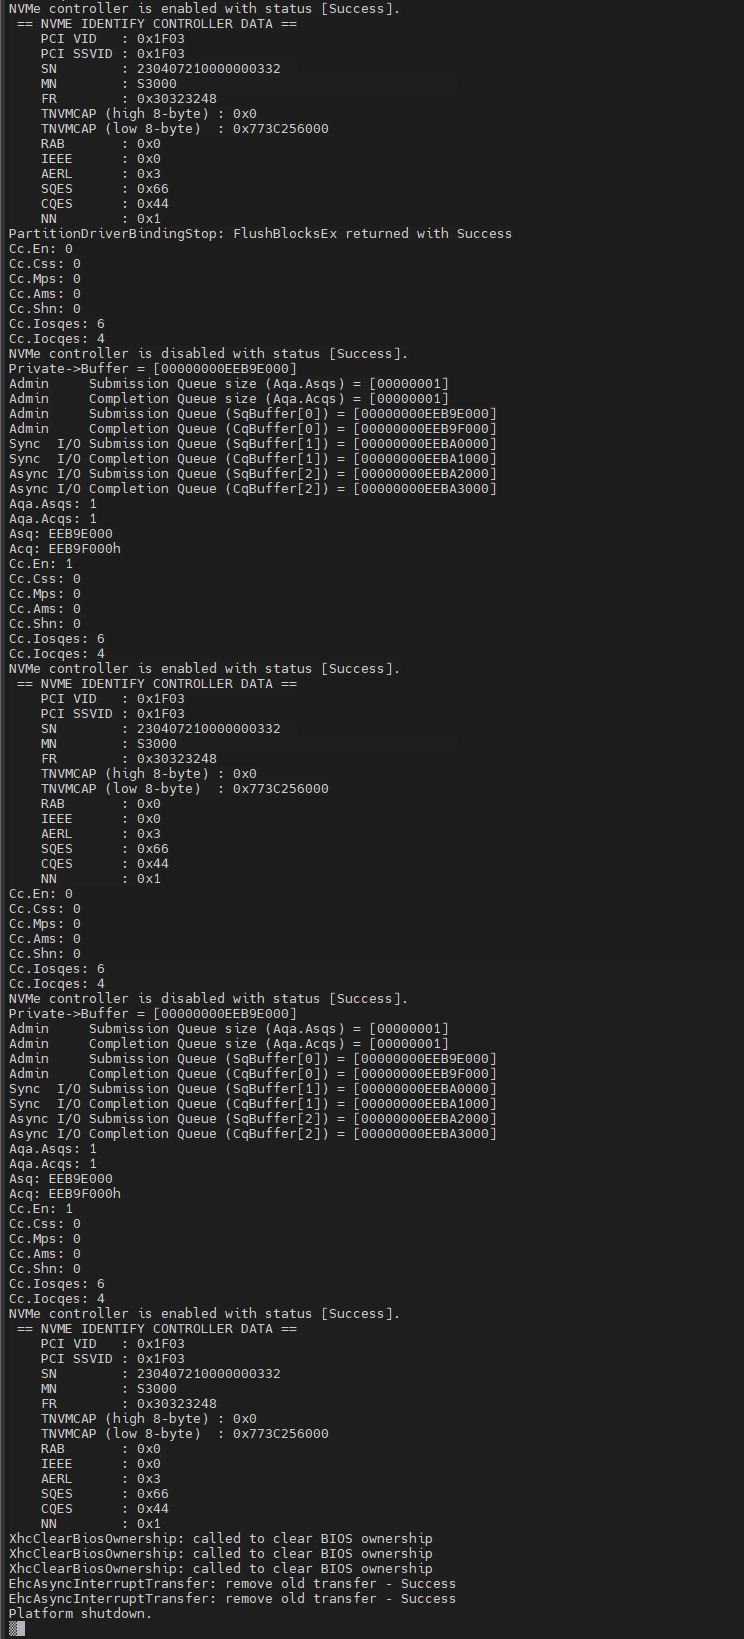Click the PartitionDriverBindingStop FlushBlocksEx log line
The height and width of the screenshot is (1639, 744).
pos(260,234)
